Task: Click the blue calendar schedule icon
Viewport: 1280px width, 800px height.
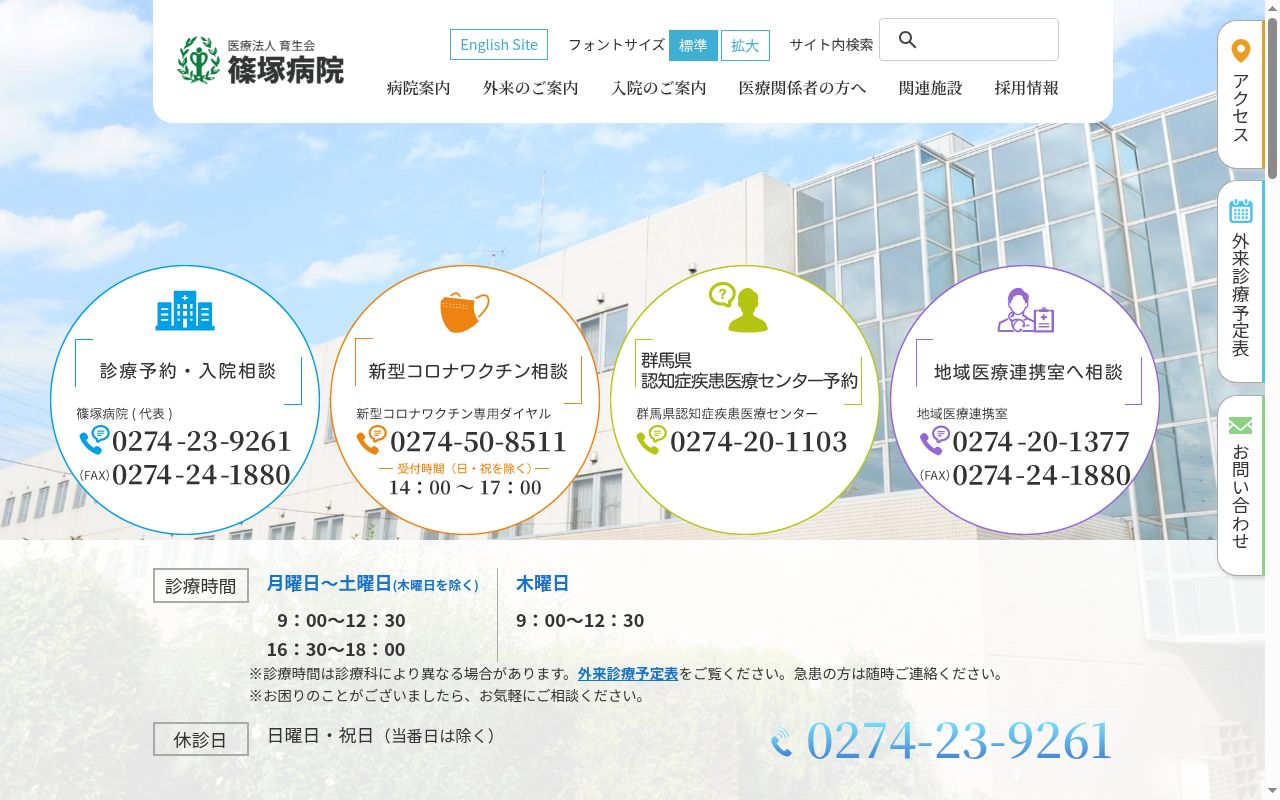Action: coord(1240,210)
